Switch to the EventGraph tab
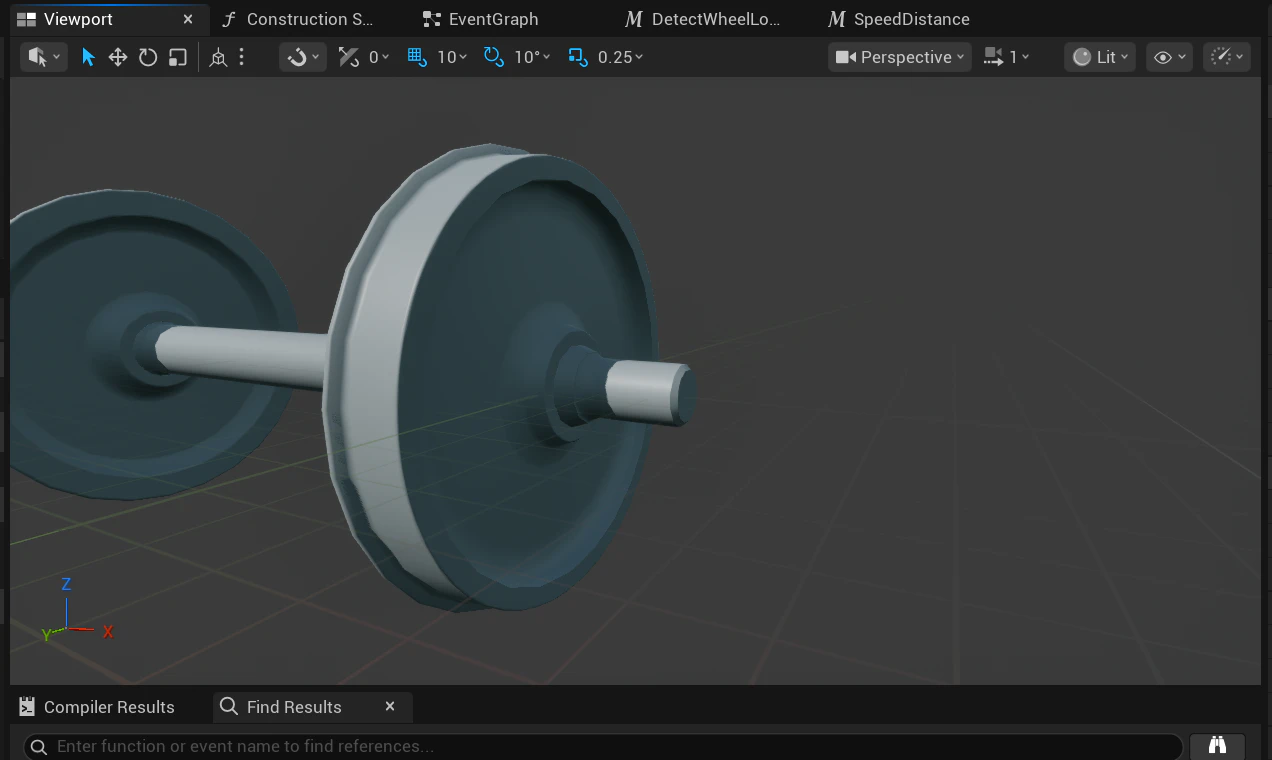This screenshot has height=760, width=1272. [493, 19]
